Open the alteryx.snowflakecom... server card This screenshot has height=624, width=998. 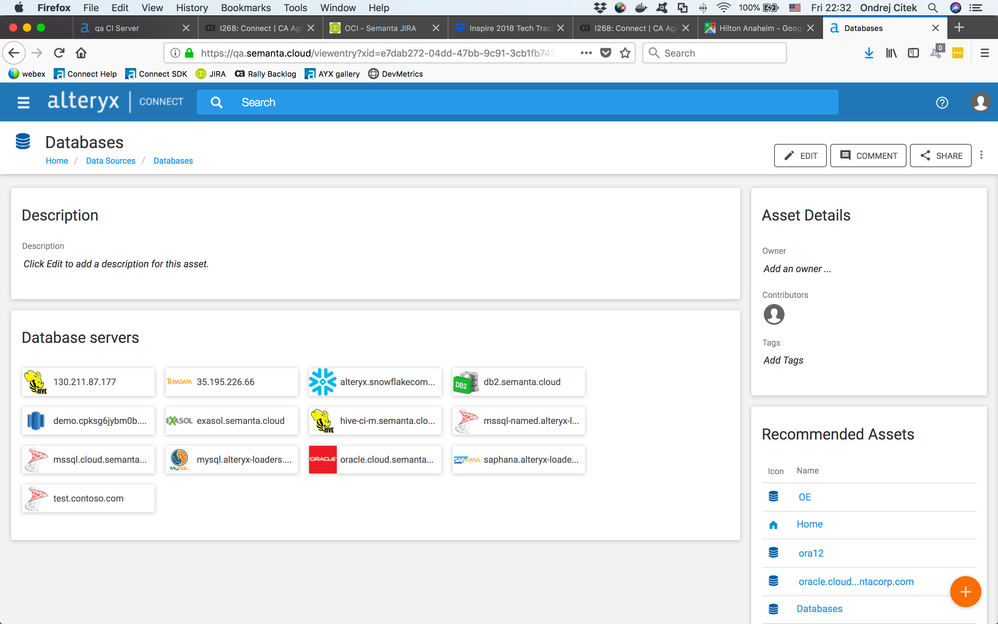point(375,382)
